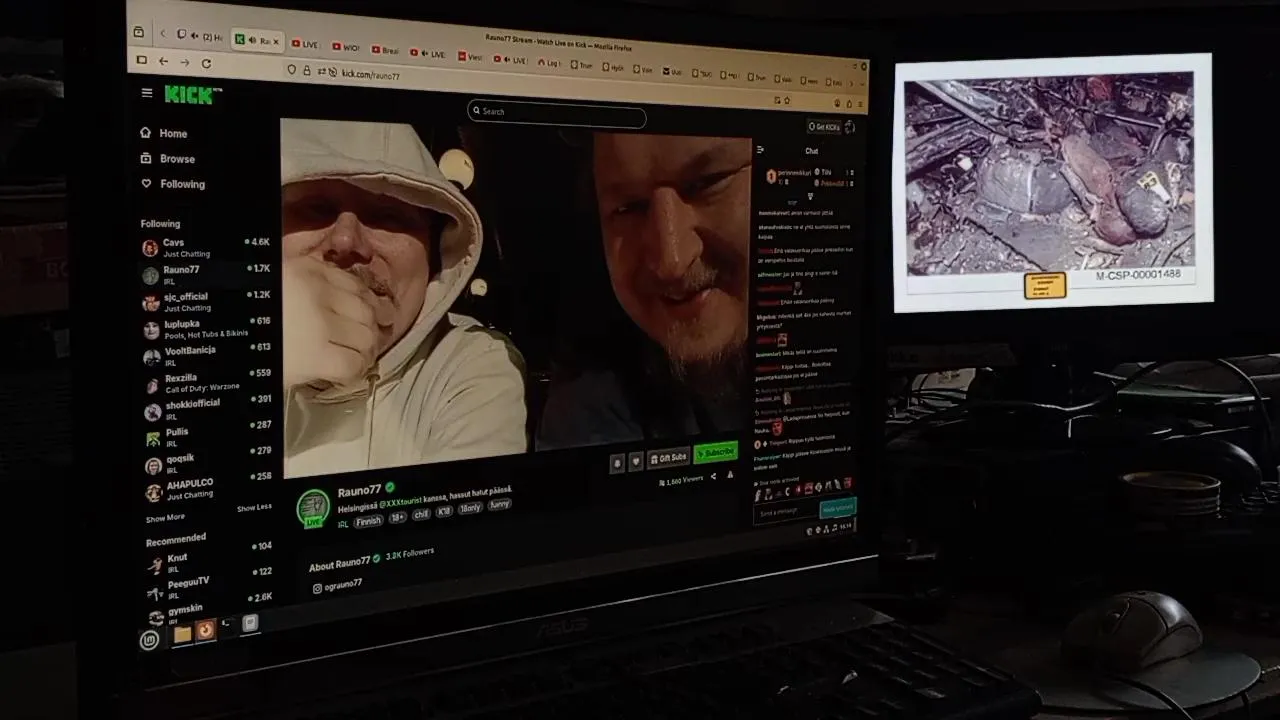Switch to the Log browser tab

point(550,63)
